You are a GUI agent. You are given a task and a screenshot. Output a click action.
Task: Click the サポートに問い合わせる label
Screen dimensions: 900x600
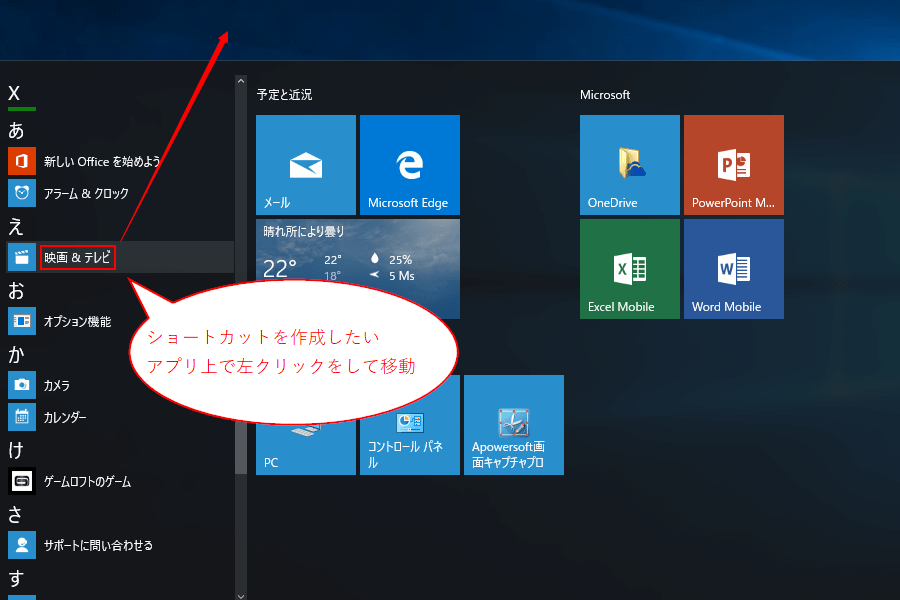tap(98, 545)
